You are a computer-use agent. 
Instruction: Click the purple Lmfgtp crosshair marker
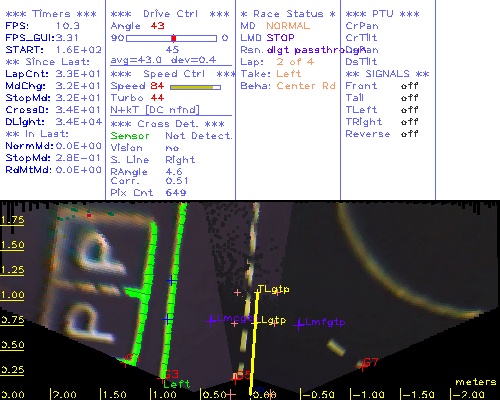(x=299, y=324)
